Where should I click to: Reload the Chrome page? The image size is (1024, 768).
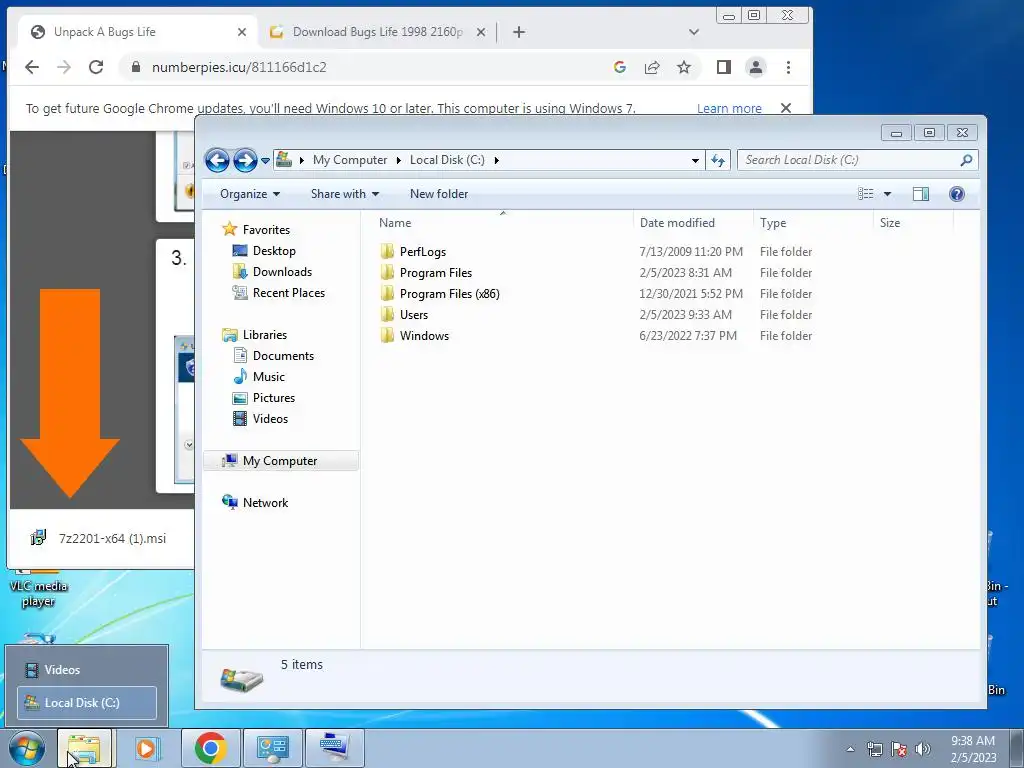click(x=96, y=67)
